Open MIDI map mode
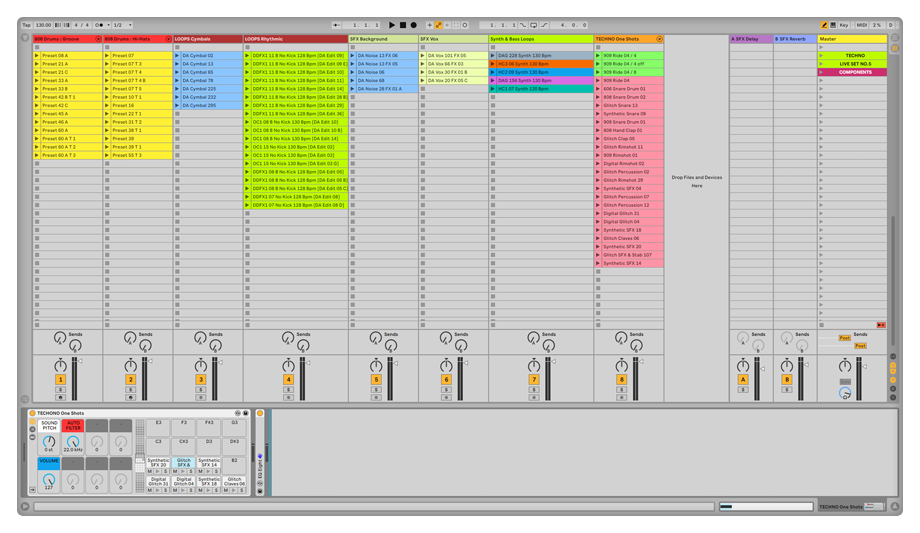920x533 pixels. (861, 25)
